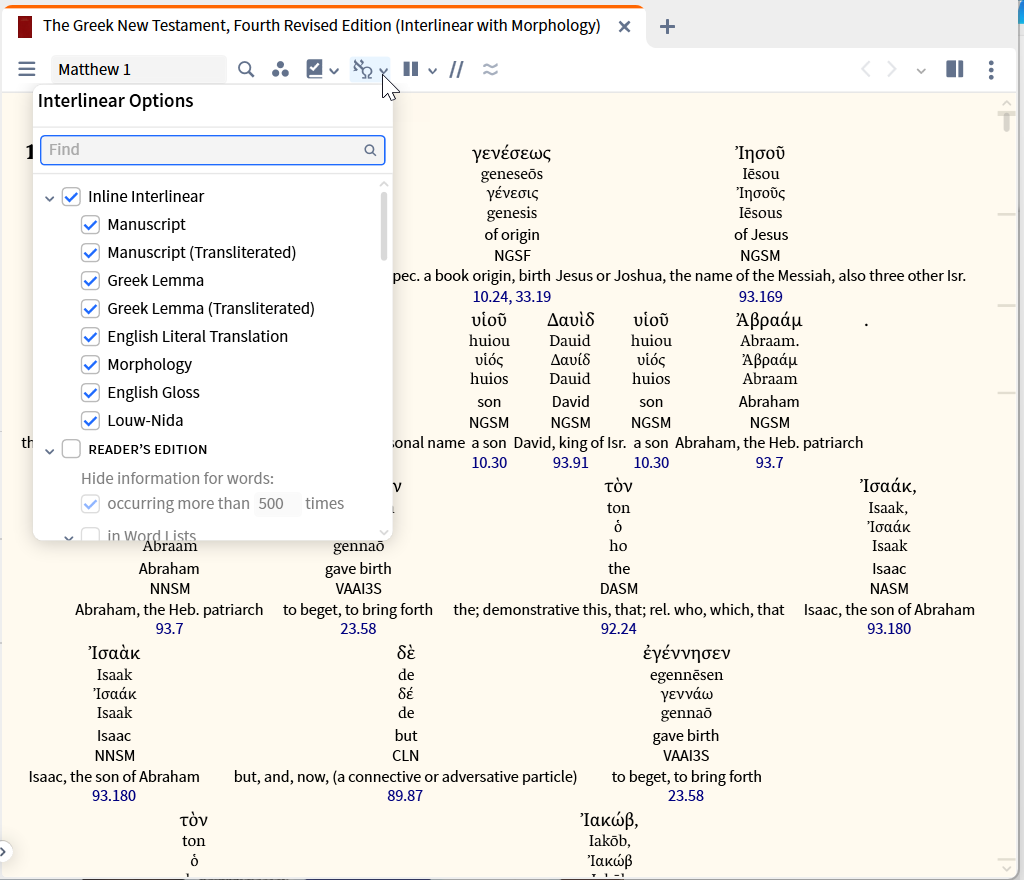
Task: Uncheck the Morphology checkbox
Action: point(90,365)
